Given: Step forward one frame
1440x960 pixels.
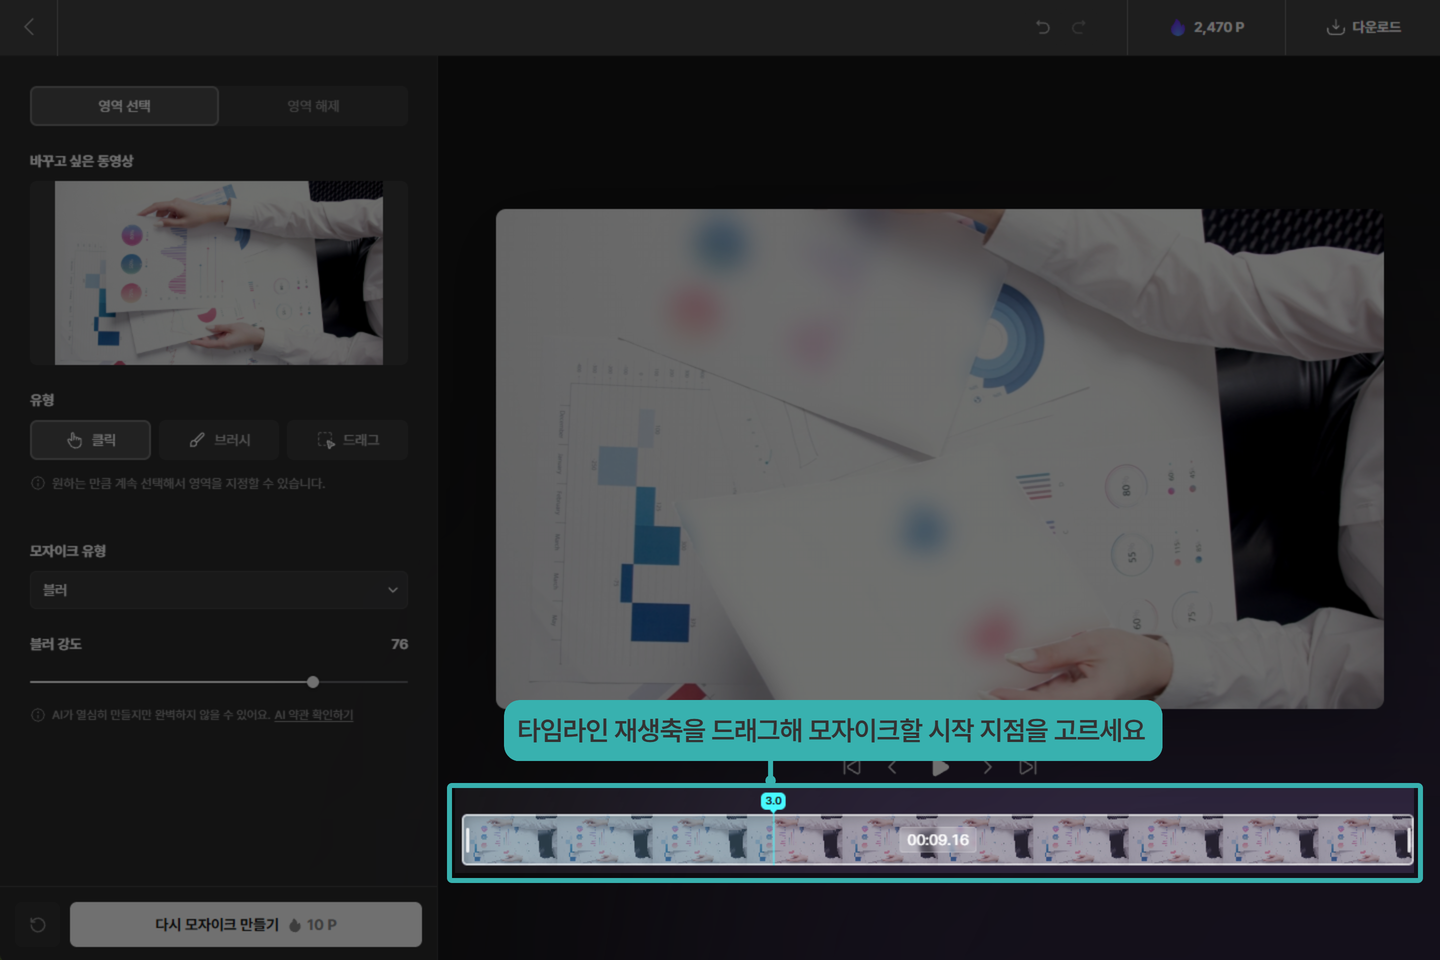Looking at the screenshot, I should pos(987,768).
